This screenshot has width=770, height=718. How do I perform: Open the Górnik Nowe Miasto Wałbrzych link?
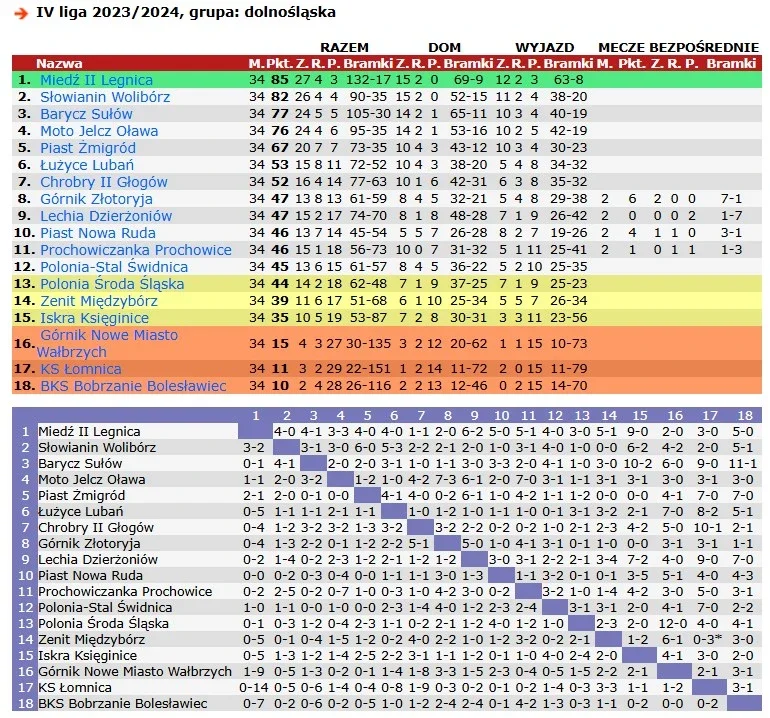point(107,343)
